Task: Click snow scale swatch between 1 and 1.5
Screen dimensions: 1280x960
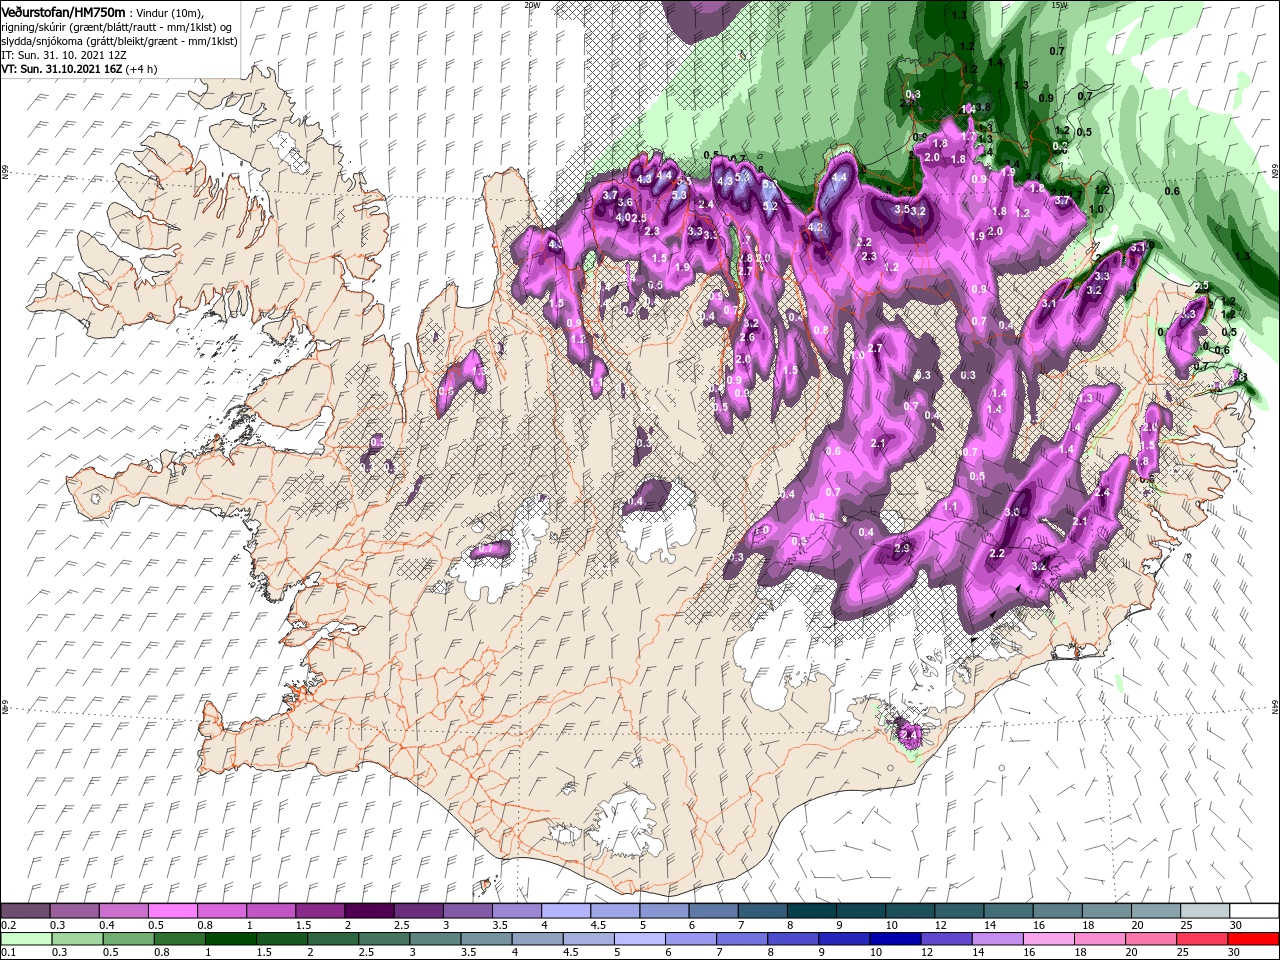Action: [272, 911]
